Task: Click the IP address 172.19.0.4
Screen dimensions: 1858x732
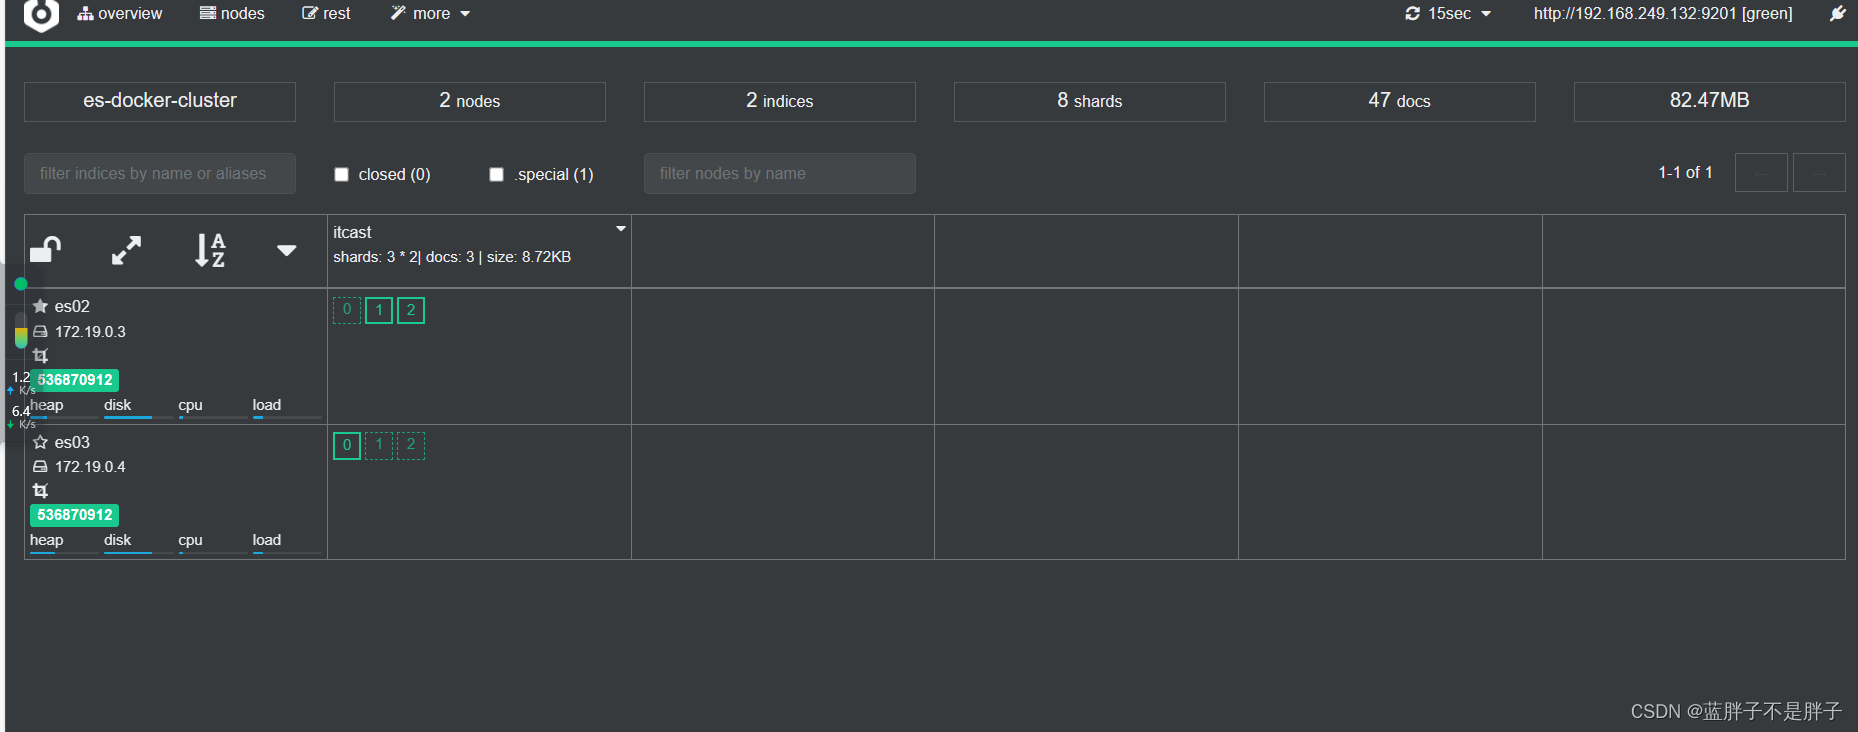Action: point(90,467)
